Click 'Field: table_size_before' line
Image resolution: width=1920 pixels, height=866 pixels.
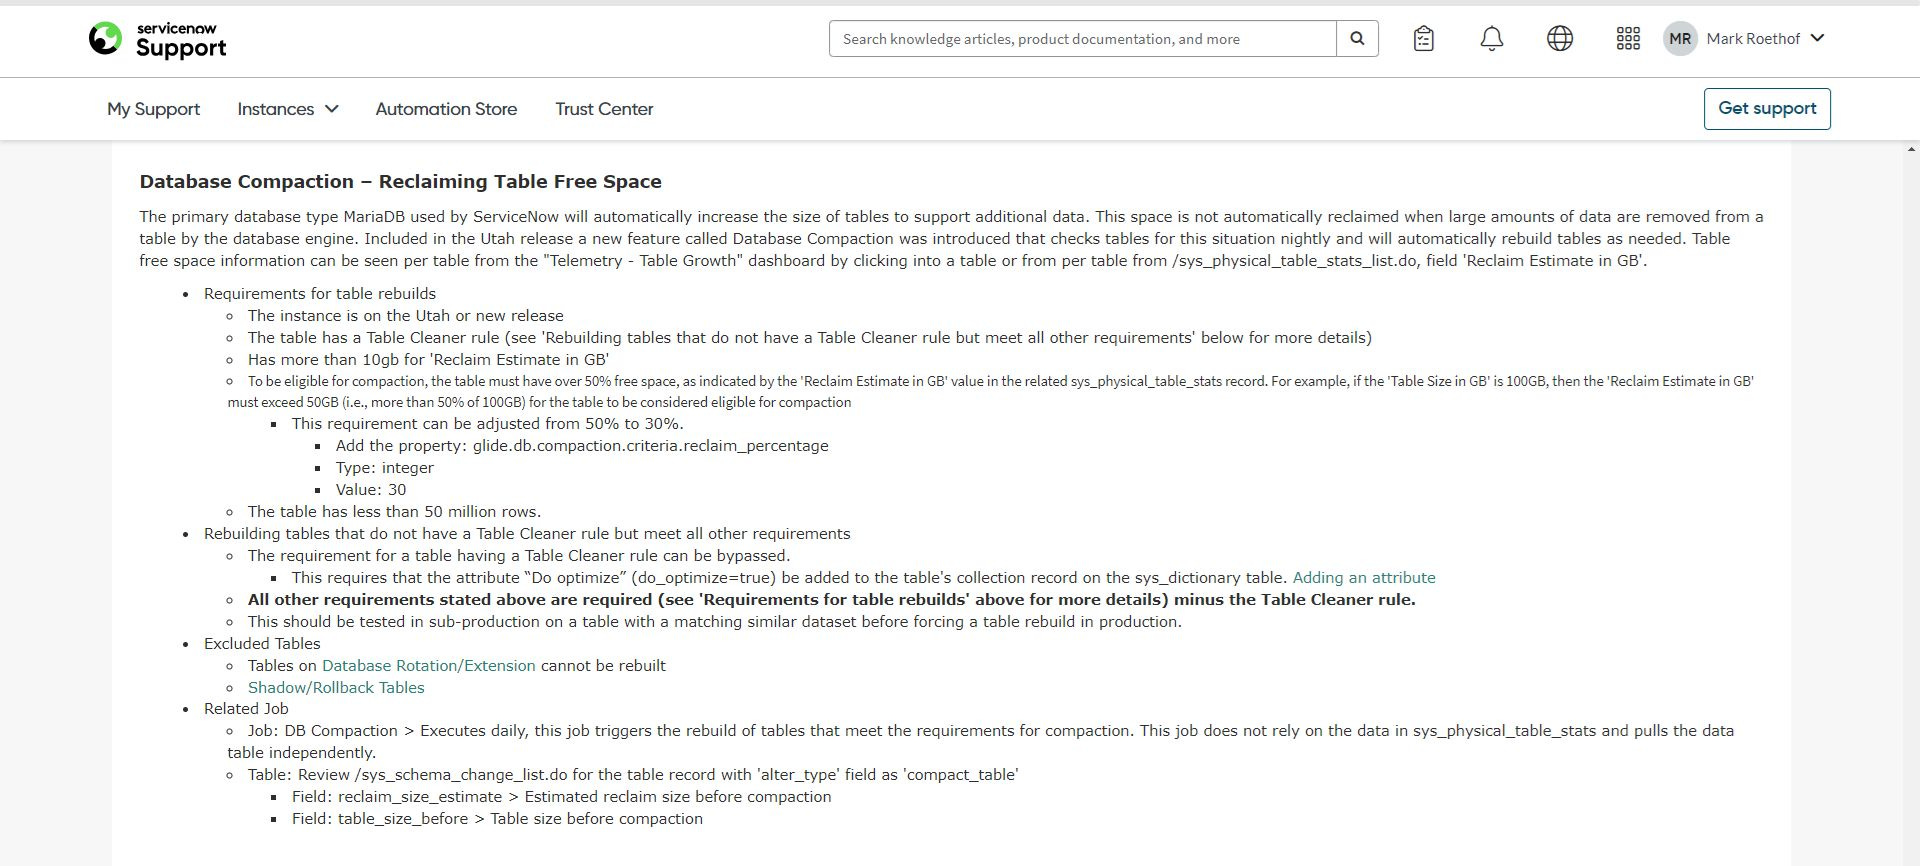(x=497, y=819)
